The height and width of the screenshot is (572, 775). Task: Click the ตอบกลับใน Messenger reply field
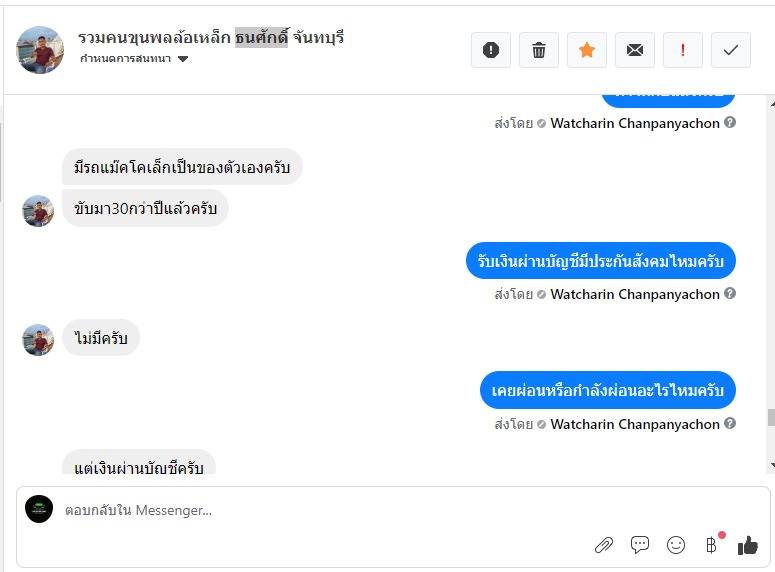point(300,510)
